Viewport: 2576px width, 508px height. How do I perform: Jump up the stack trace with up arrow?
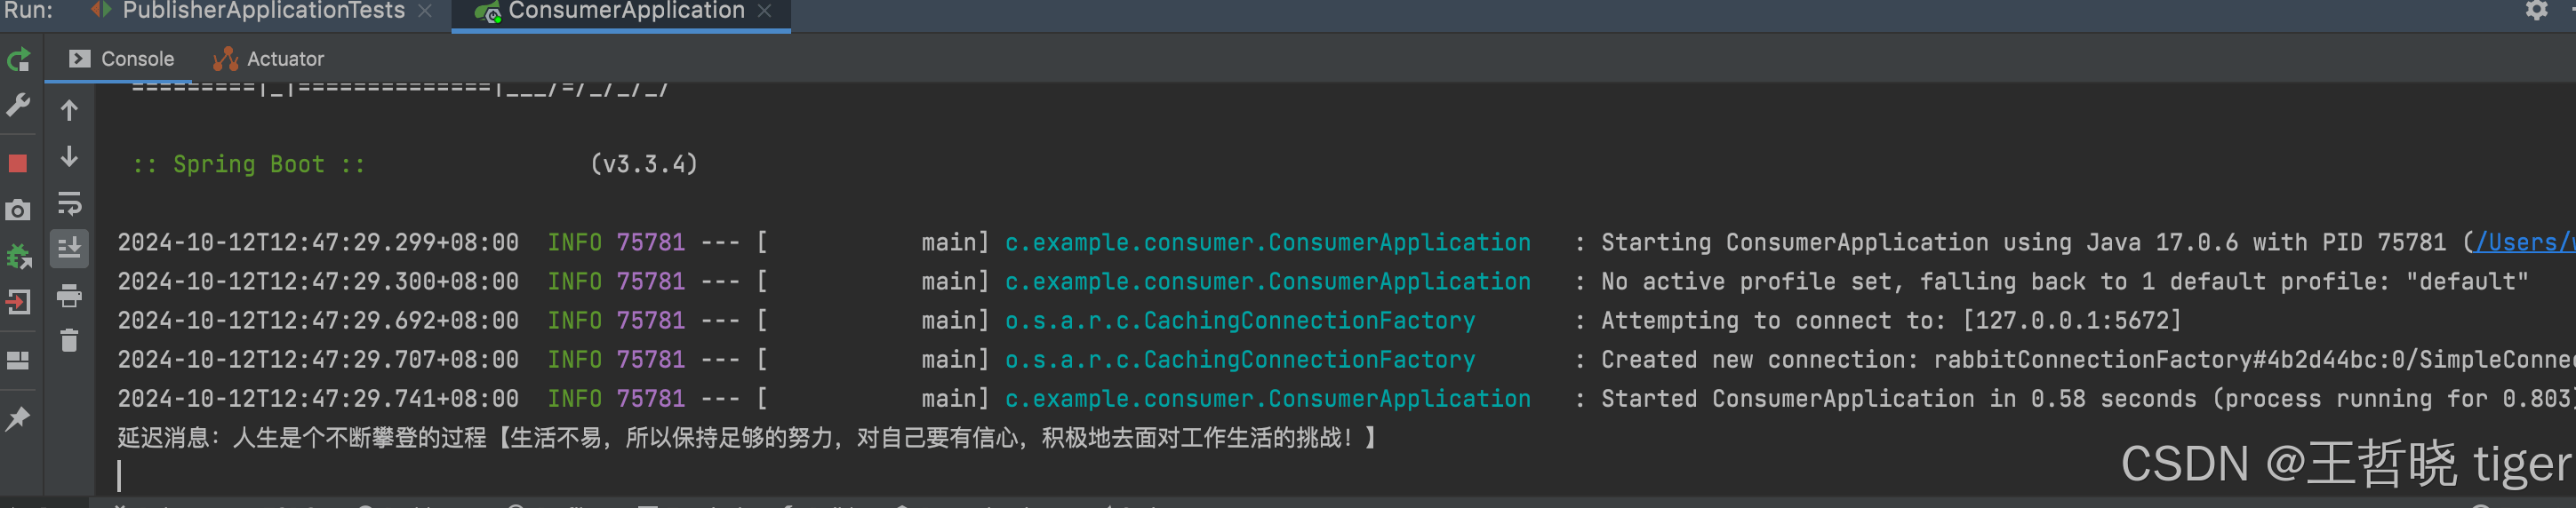[69, 110]
